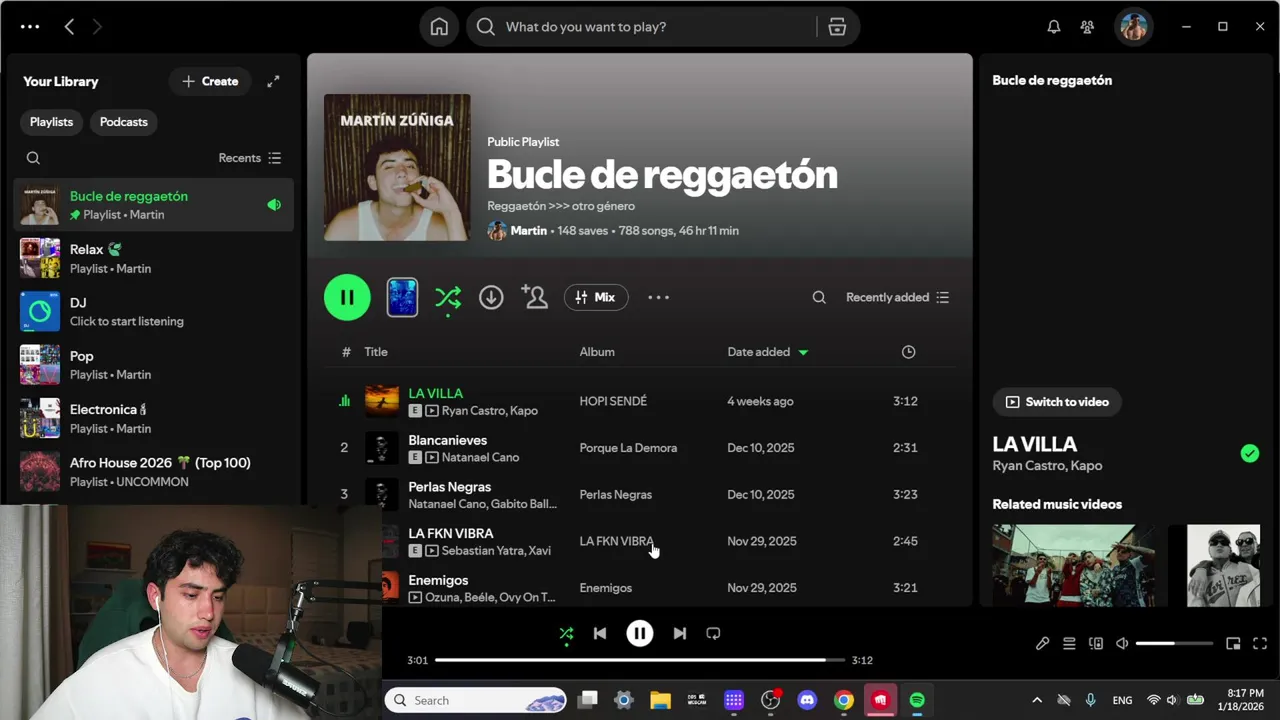Sort by Date added column
The width and height of the screenshot is (1280, 720).
click(767, 352)
